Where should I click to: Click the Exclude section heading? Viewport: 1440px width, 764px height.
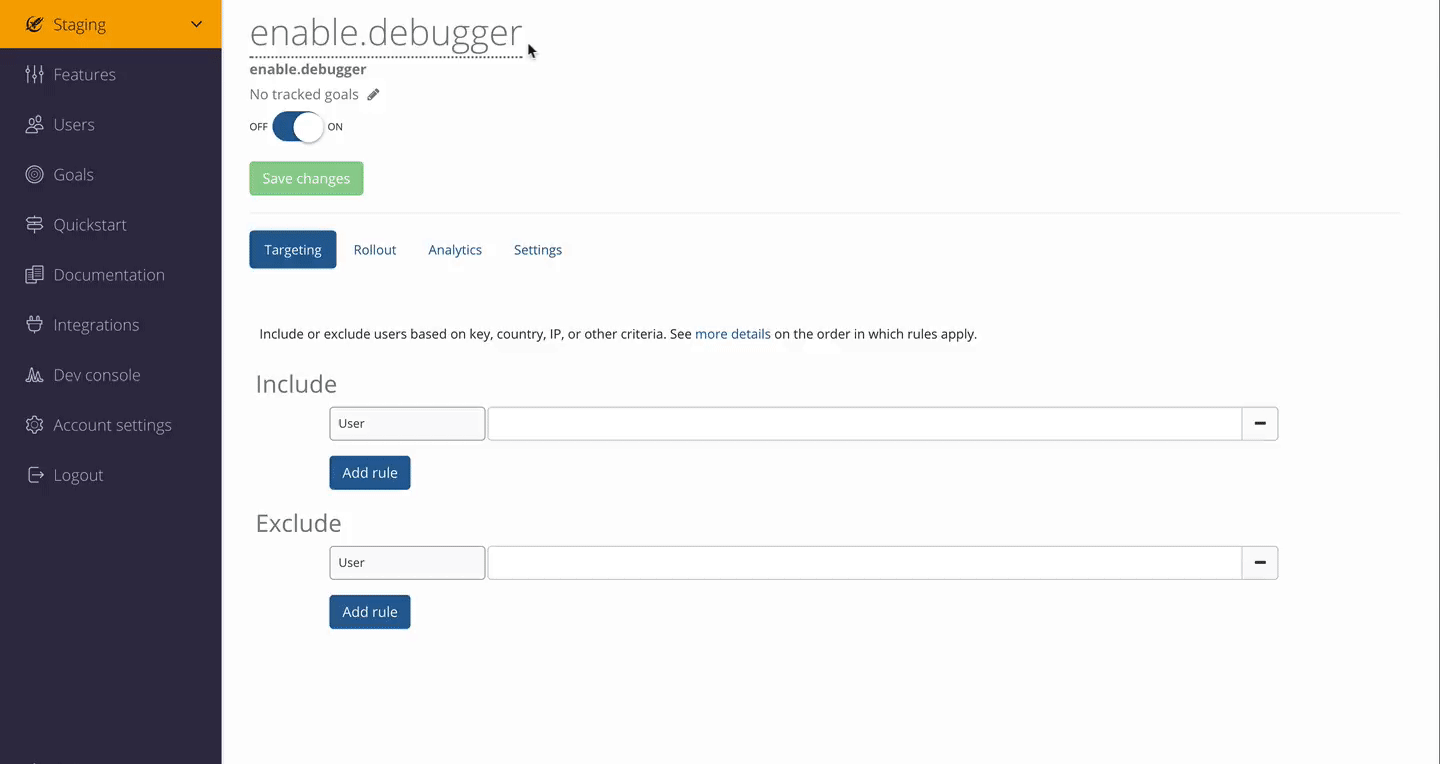point(299,523)
